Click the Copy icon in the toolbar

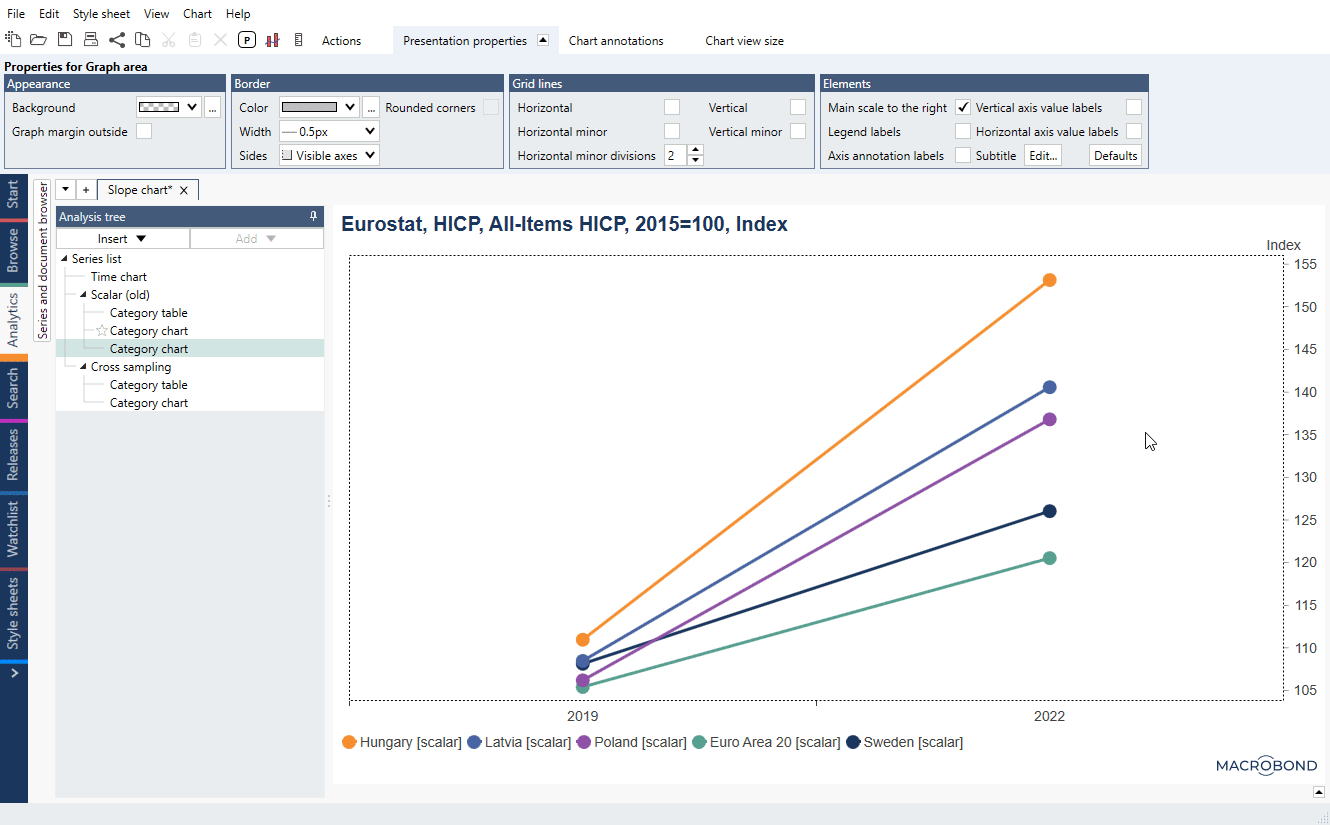[143, 40]
